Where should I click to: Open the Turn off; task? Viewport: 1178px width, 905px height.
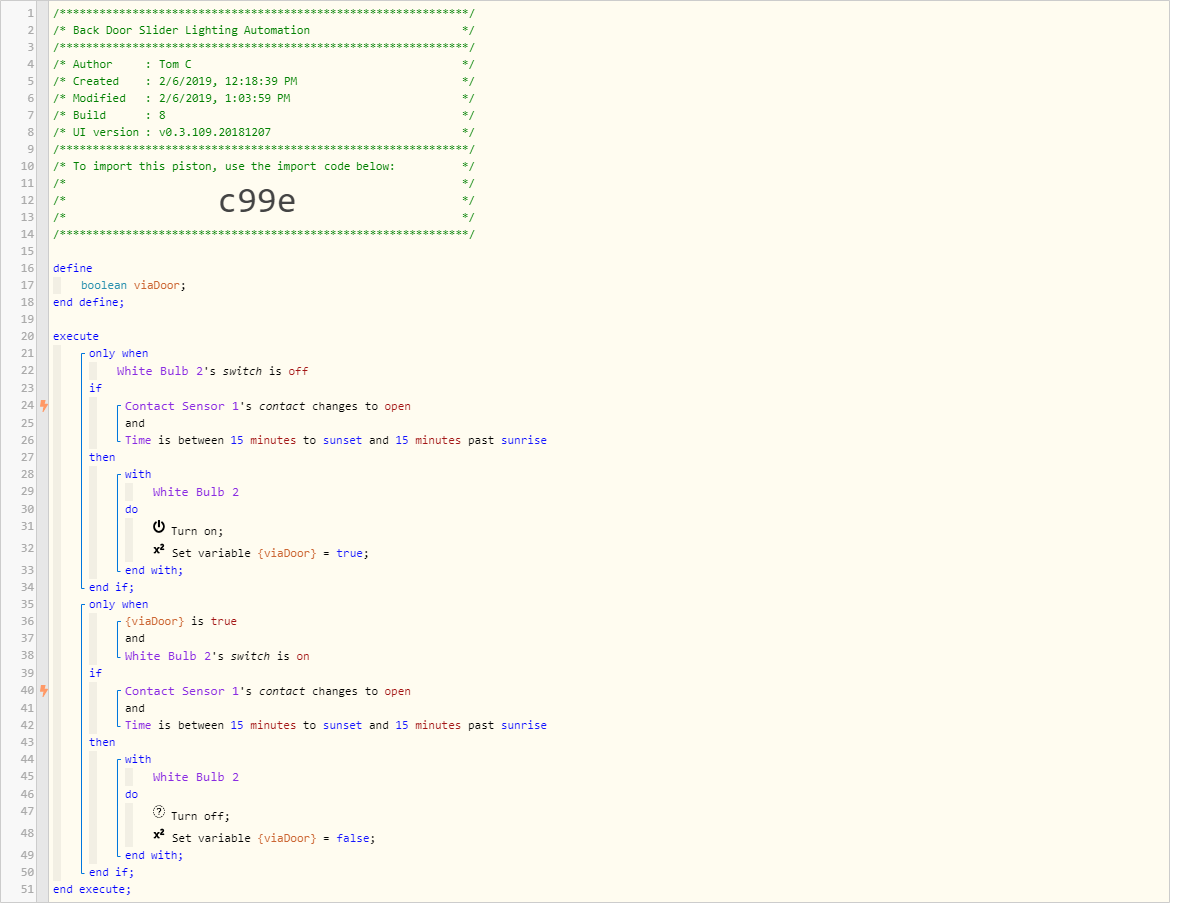coord(200,816)
